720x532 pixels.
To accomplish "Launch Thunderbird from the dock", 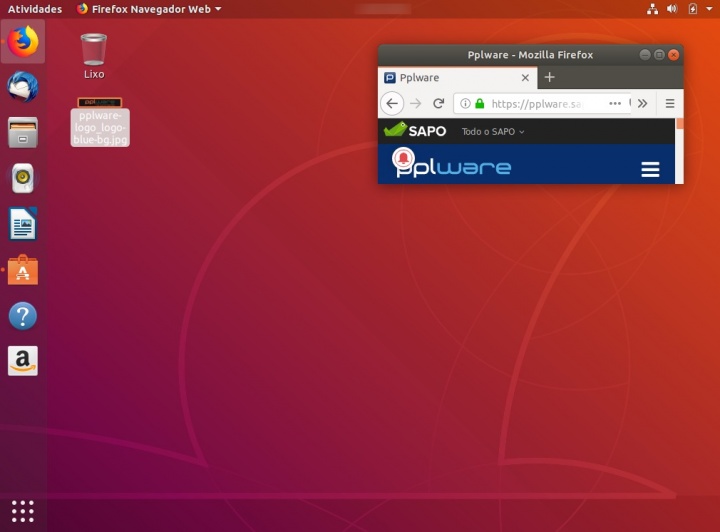I will tap(22, 88).
